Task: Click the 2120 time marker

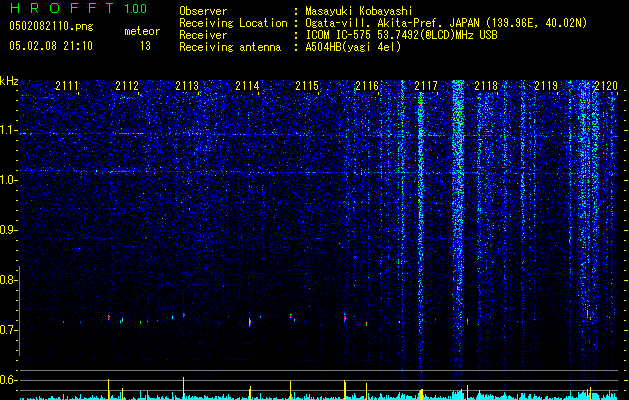Action: (x=606, y=86)
